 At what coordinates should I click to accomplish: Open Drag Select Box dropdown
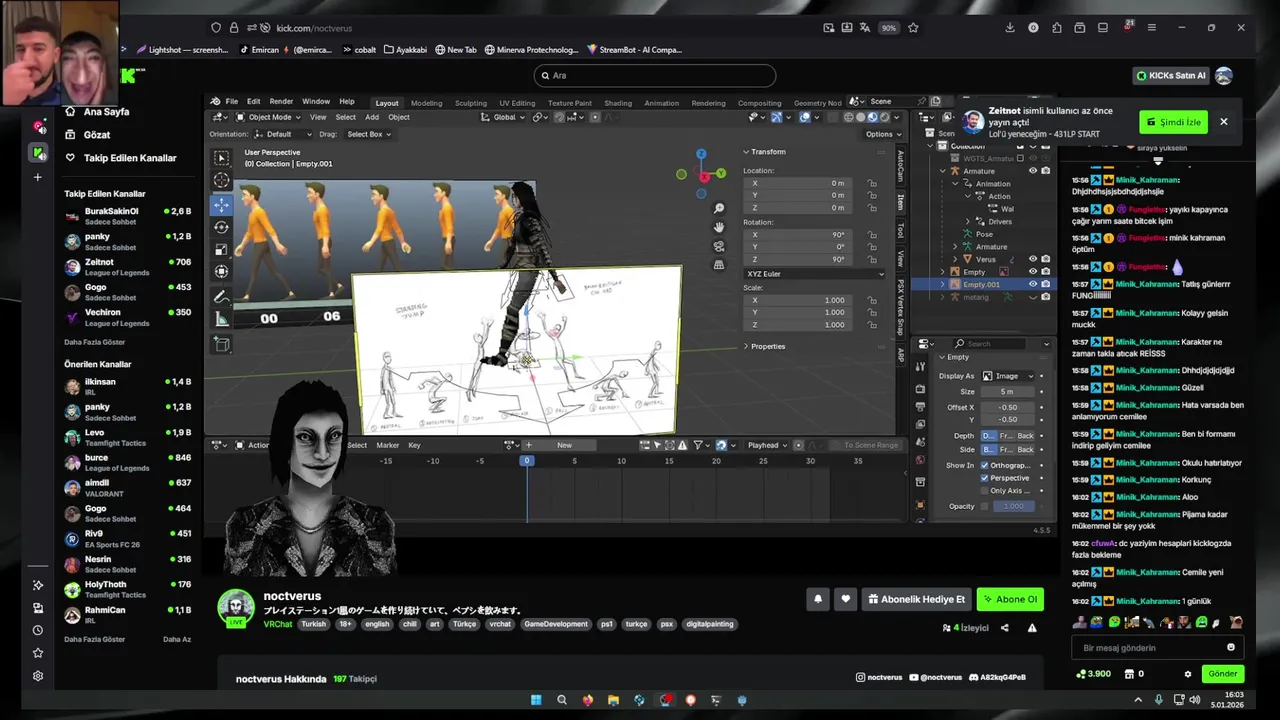click(369, 134)
